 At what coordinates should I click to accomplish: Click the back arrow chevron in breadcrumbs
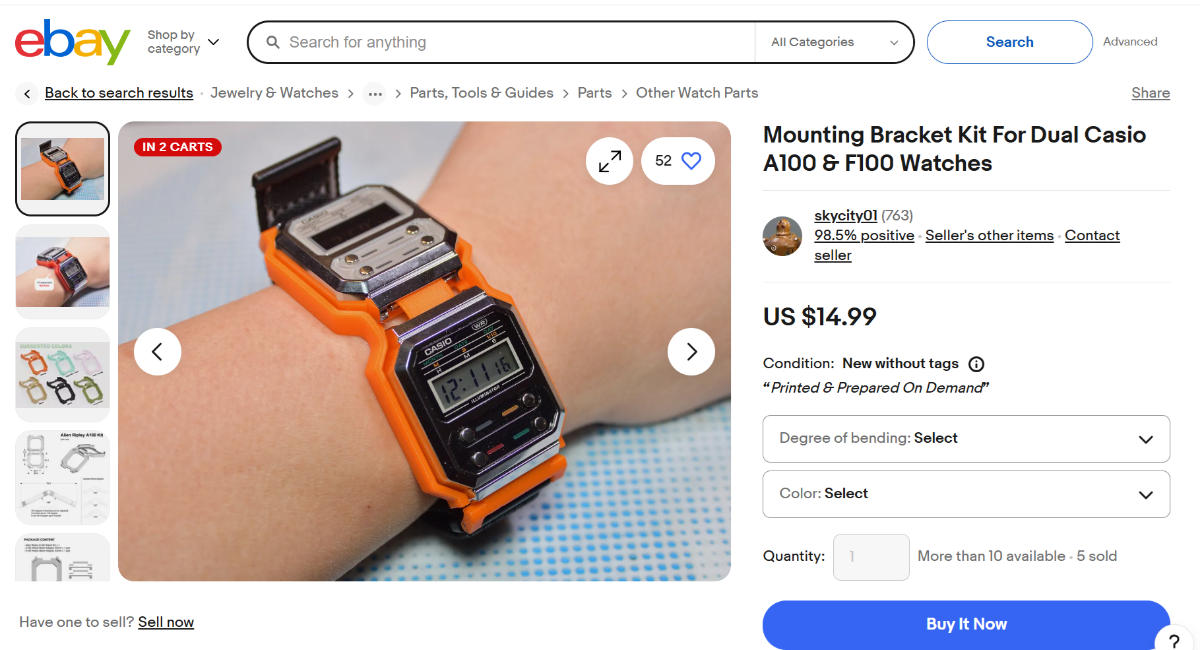[x=27, y=93]
